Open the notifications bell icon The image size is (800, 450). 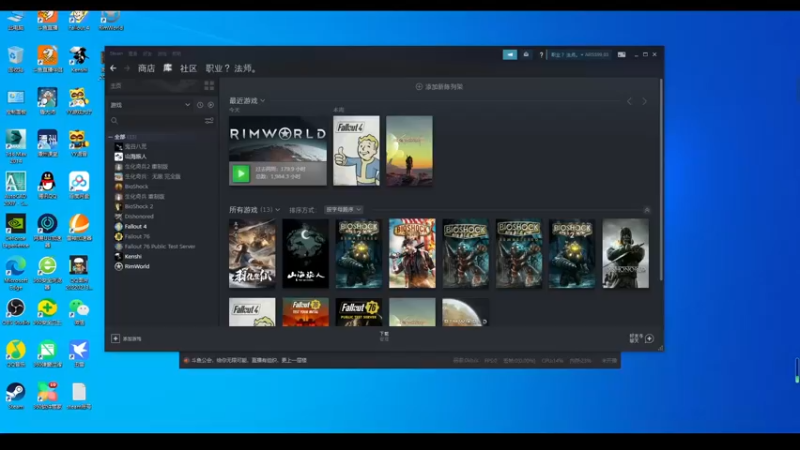526,55
